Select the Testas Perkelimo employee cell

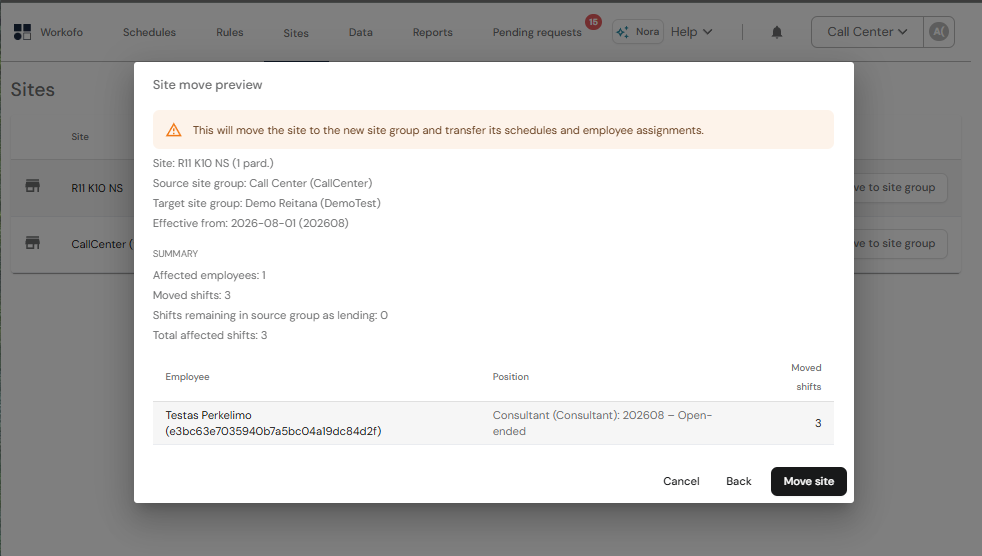point(273,423)
